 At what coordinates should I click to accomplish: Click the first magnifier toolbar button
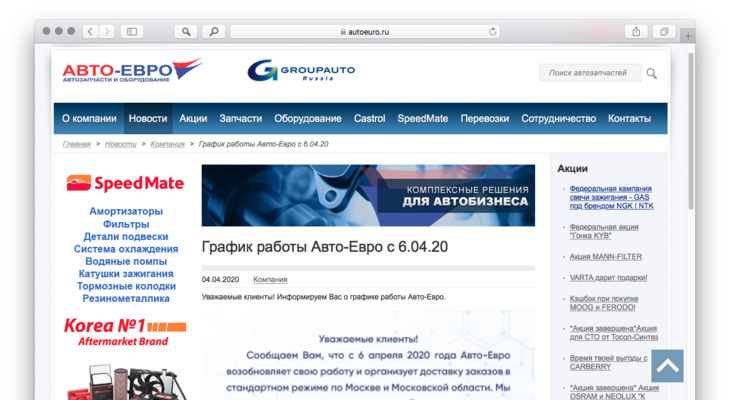[186, 31]
